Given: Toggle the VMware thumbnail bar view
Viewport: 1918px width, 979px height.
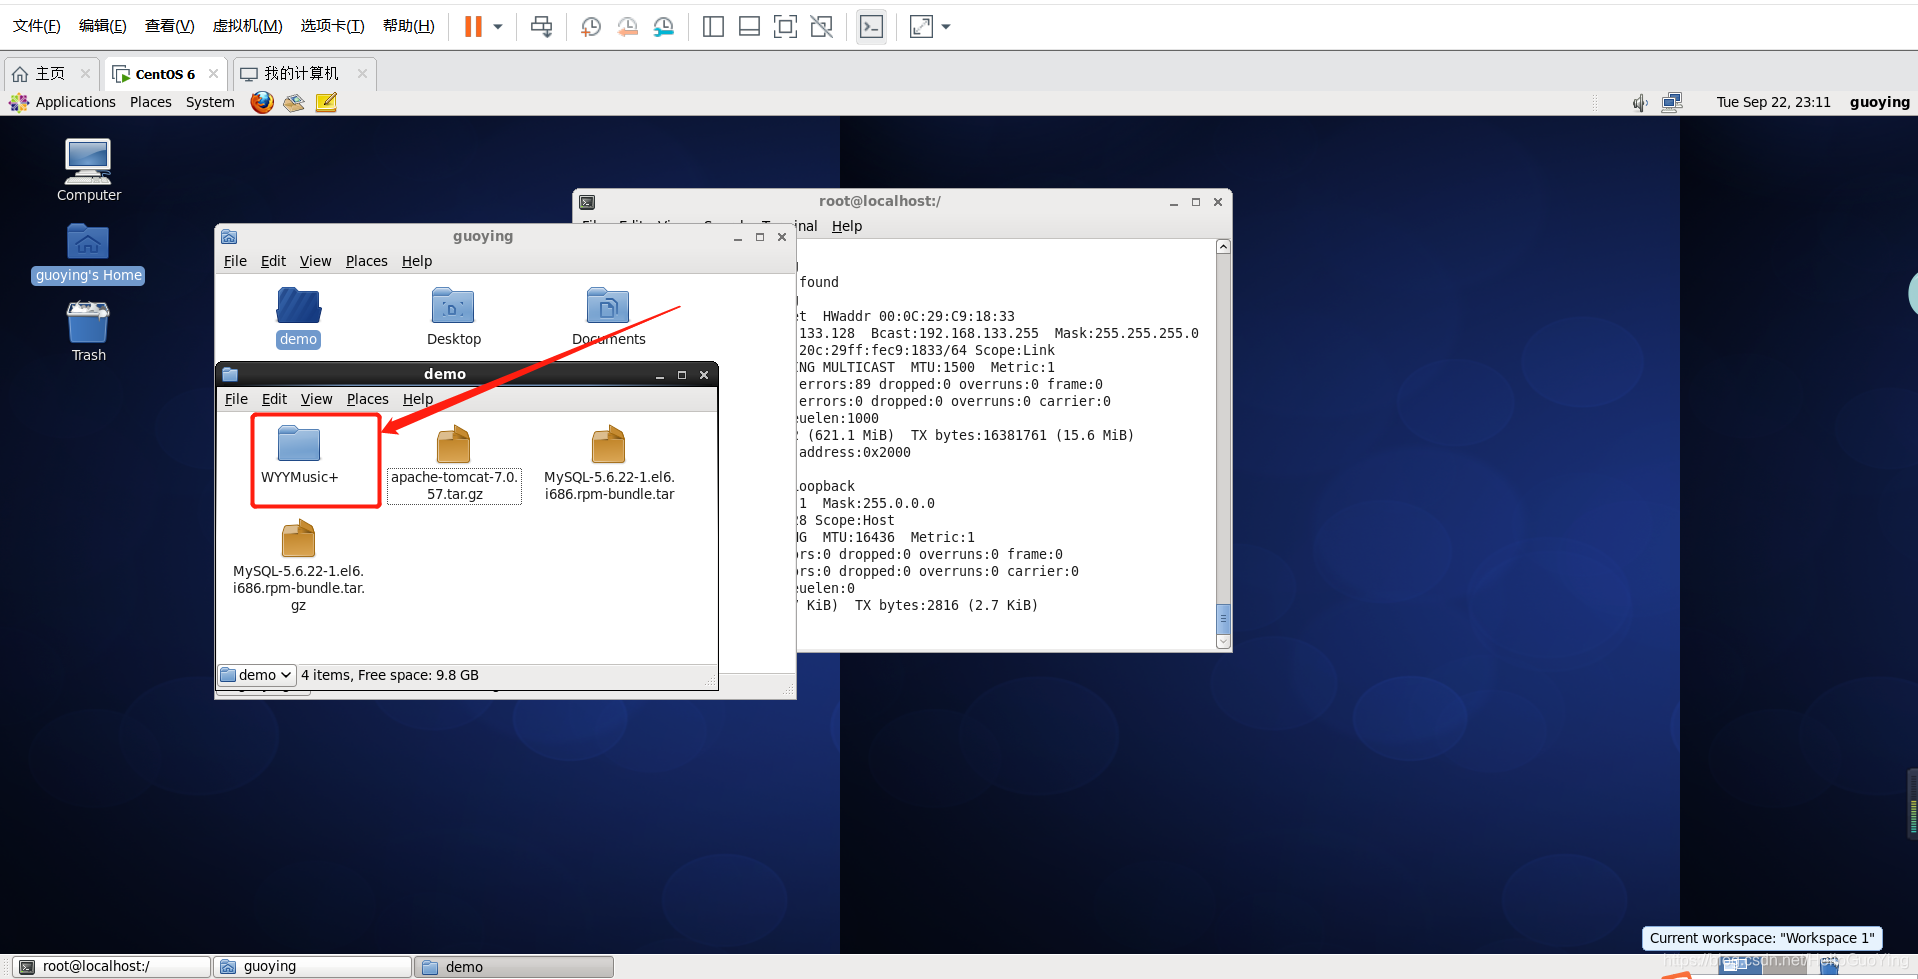Looking at the screenshot, I should [749, 27].
